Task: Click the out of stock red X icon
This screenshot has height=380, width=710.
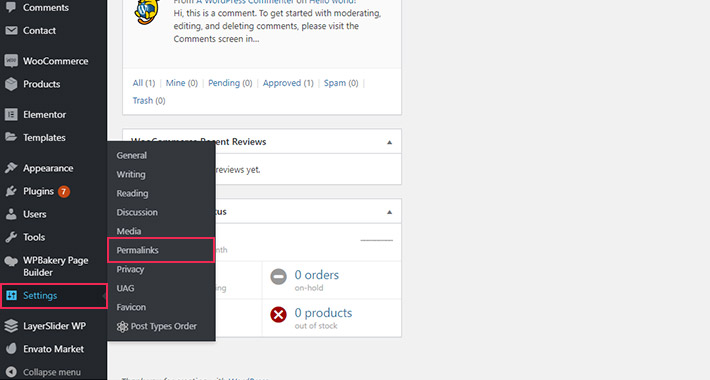Action: [278, 314]
